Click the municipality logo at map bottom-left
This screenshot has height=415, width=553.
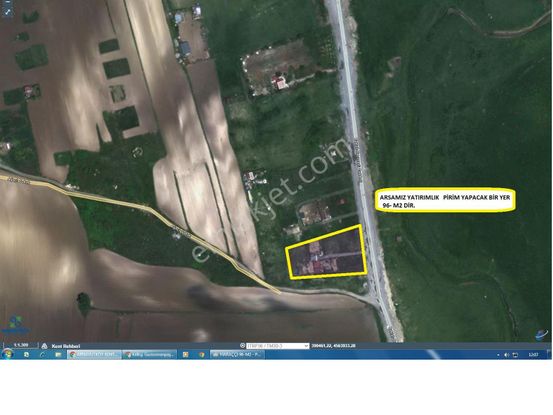tap(15, 325)
